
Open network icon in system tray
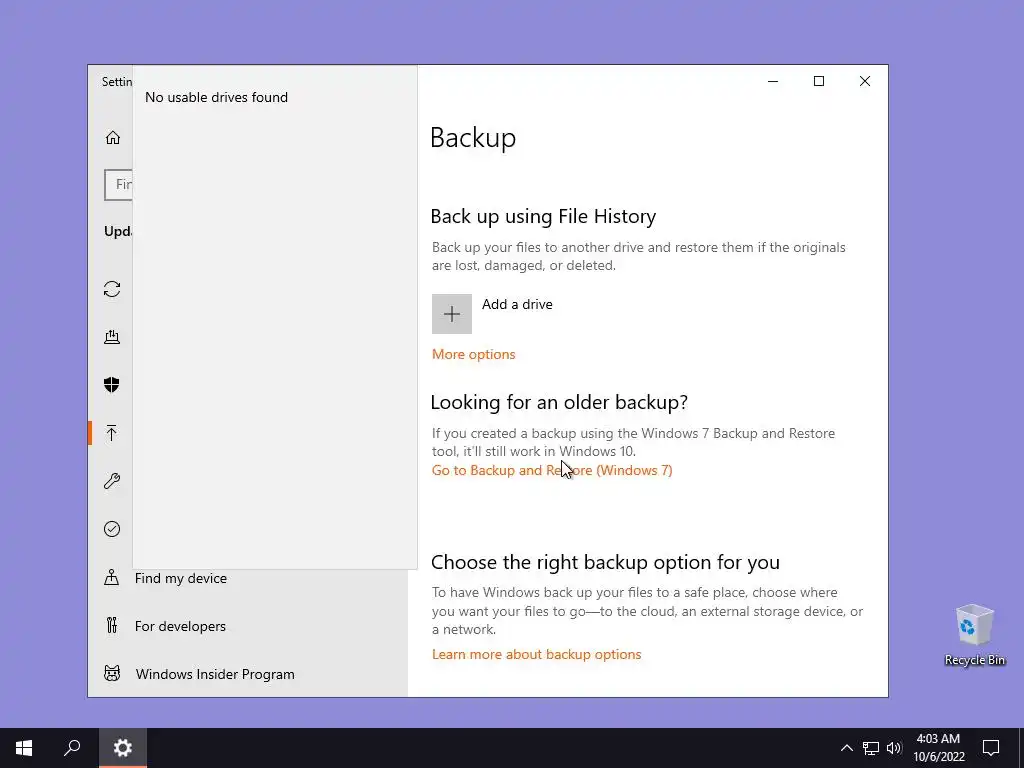point(871,748)
